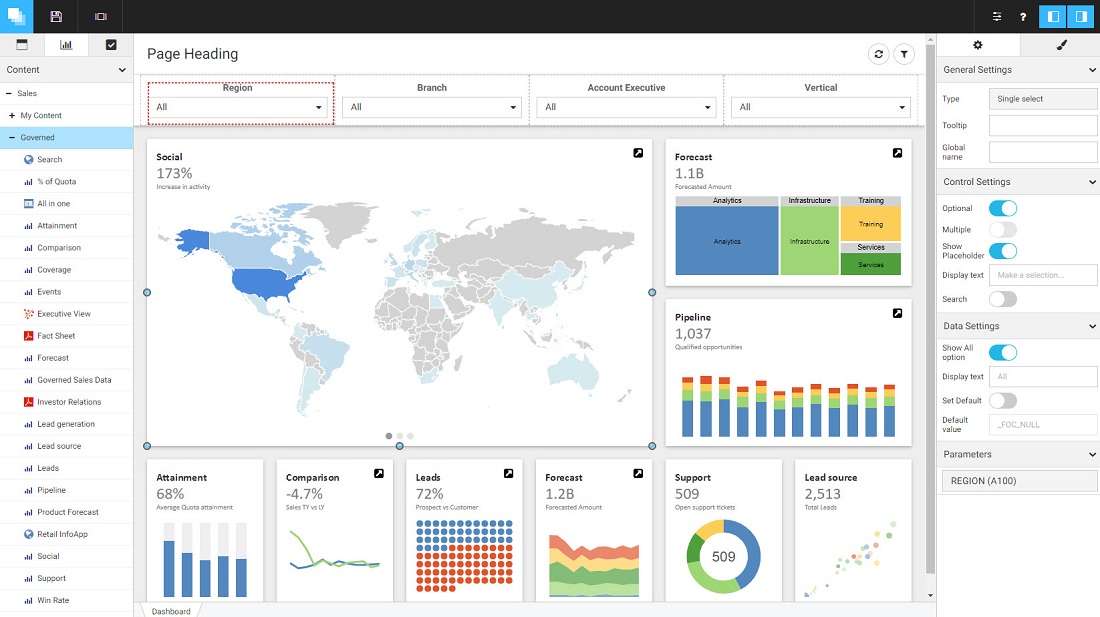
Task: Open help with the question mark icon
Action: (1023, 17)
